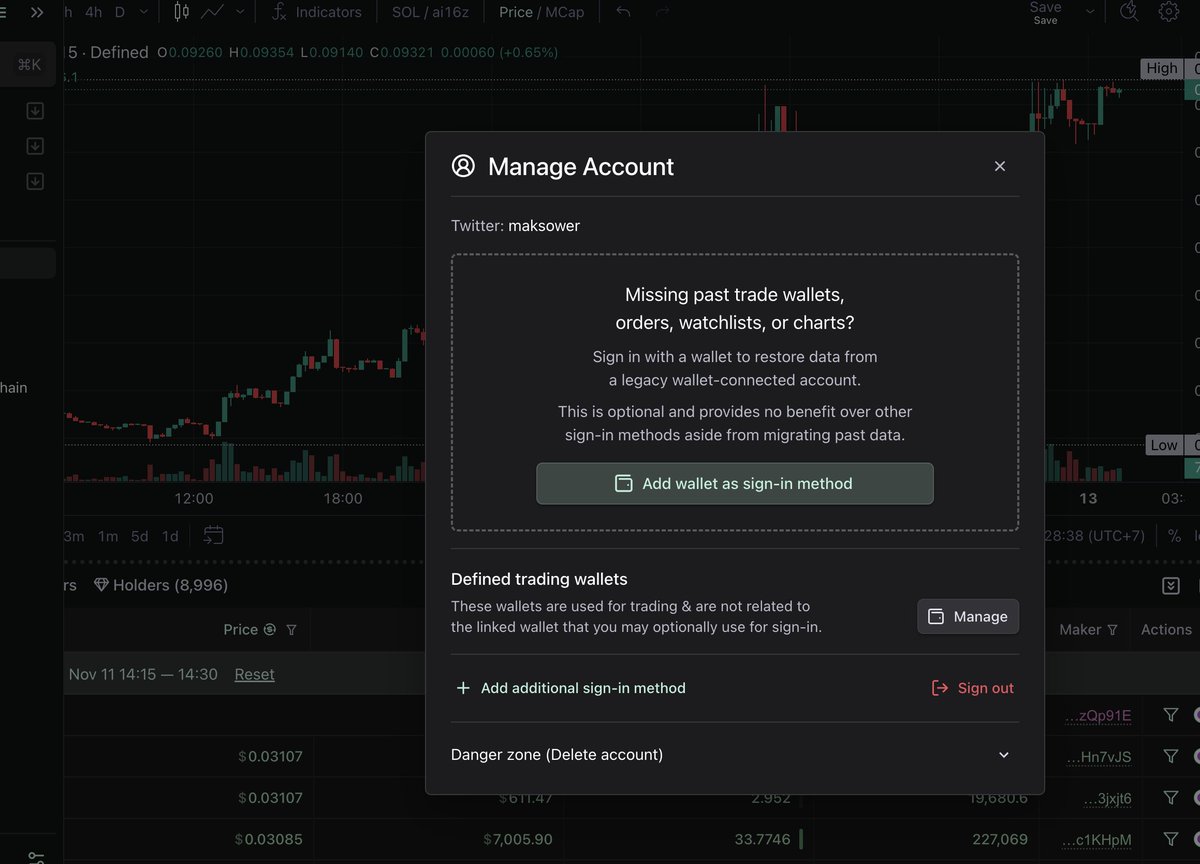Click the second download-arrow icon in left sidebar
Screen dimensions: 1200x864
(x=35, y=146)
